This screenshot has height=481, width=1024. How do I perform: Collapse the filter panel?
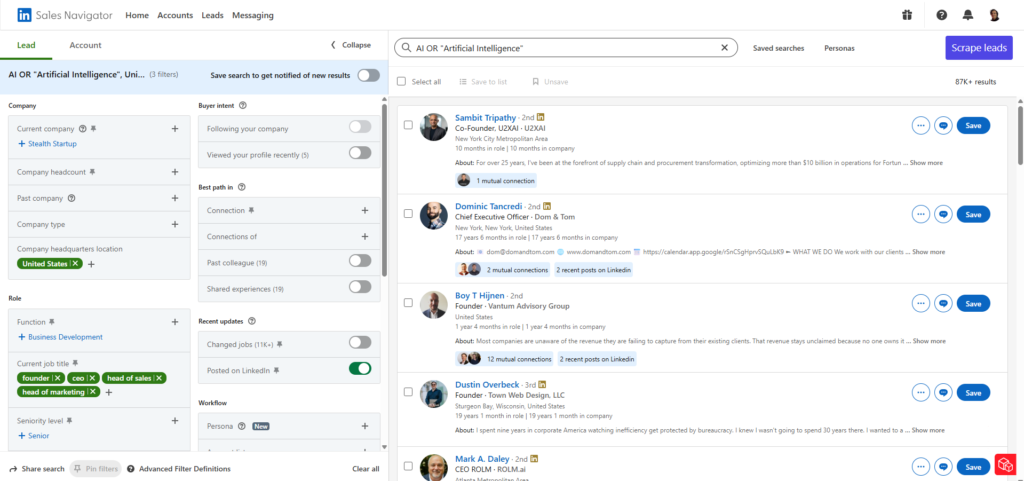tap(350, 45)
